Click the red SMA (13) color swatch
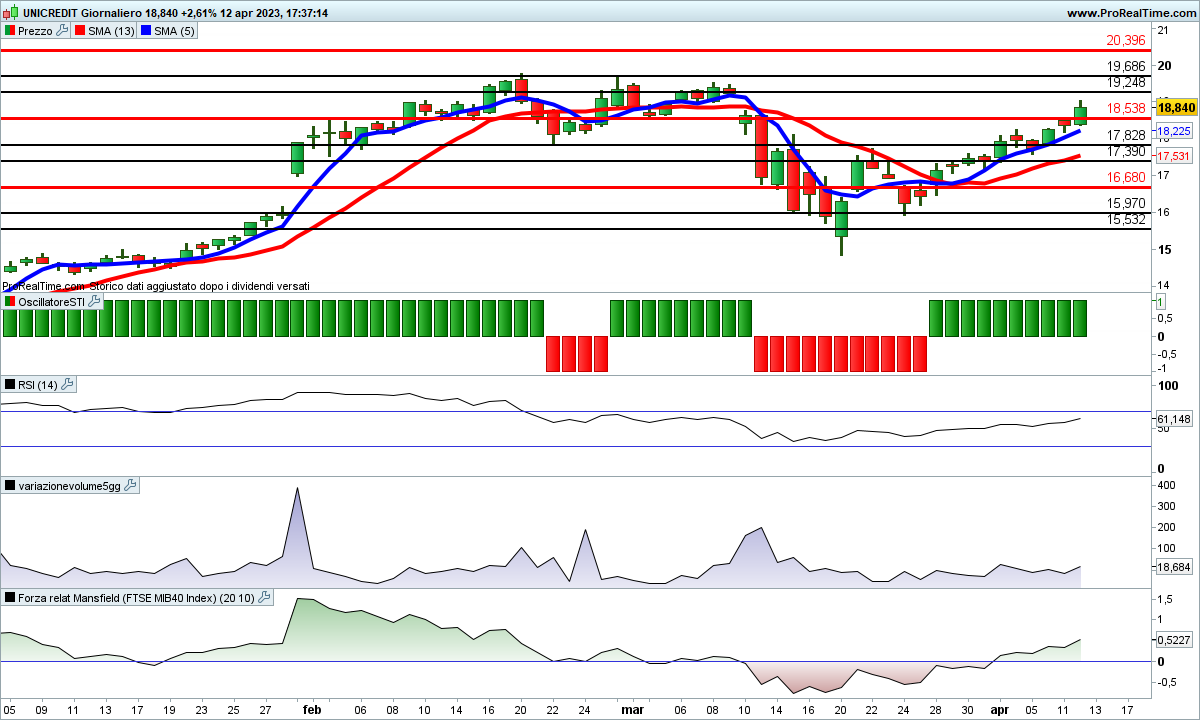Image resolution: width=1200 pixels, height=720 pixels. click(x=81, y=31)
